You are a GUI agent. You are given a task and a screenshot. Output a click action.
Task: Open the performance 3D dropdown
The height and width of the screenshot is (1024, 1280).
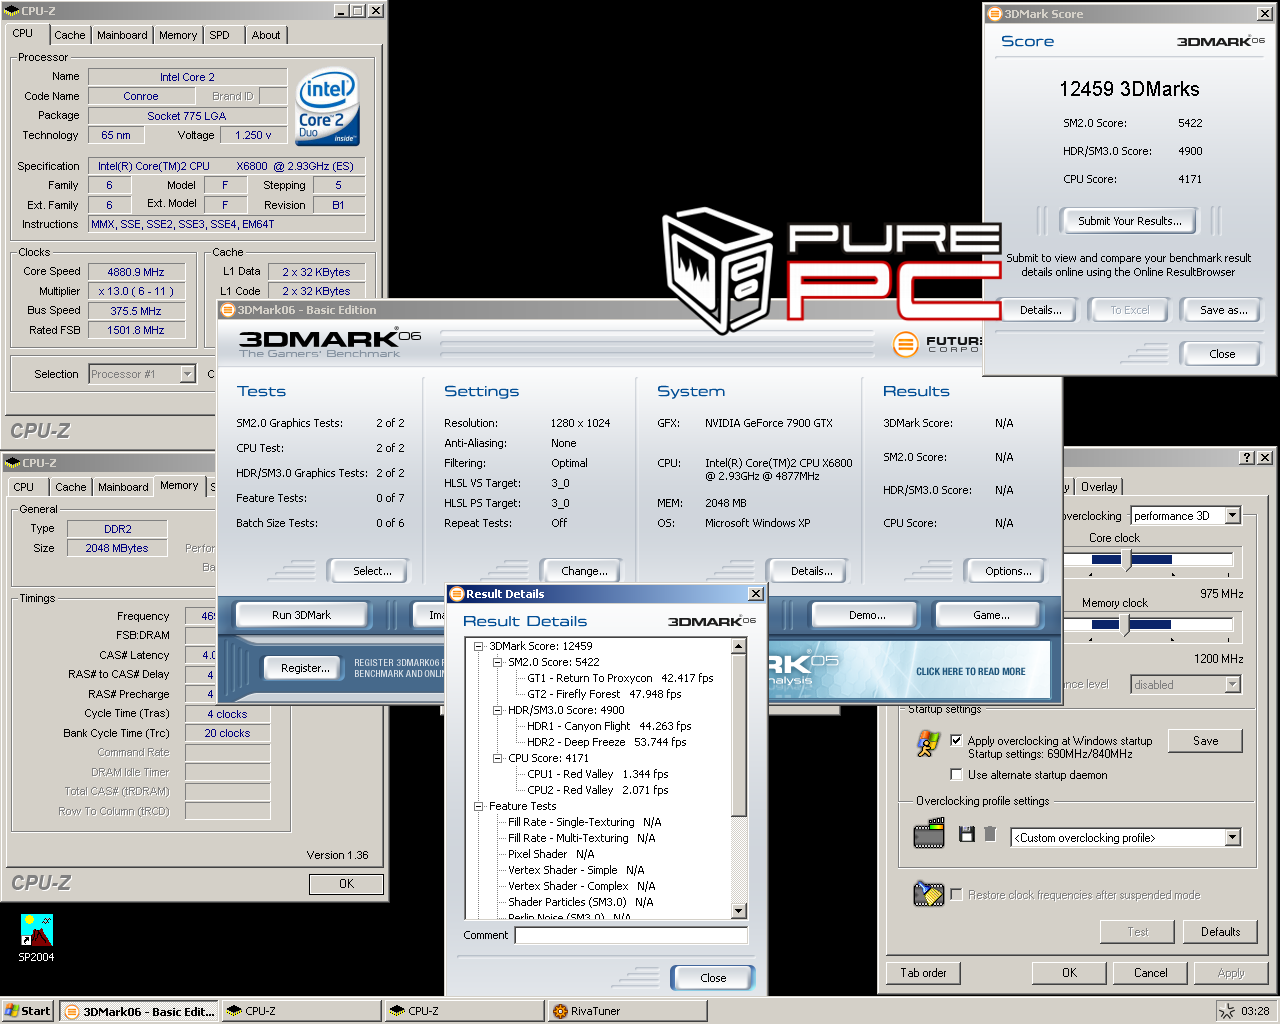pyautogui.click(x=1233, y=516)
